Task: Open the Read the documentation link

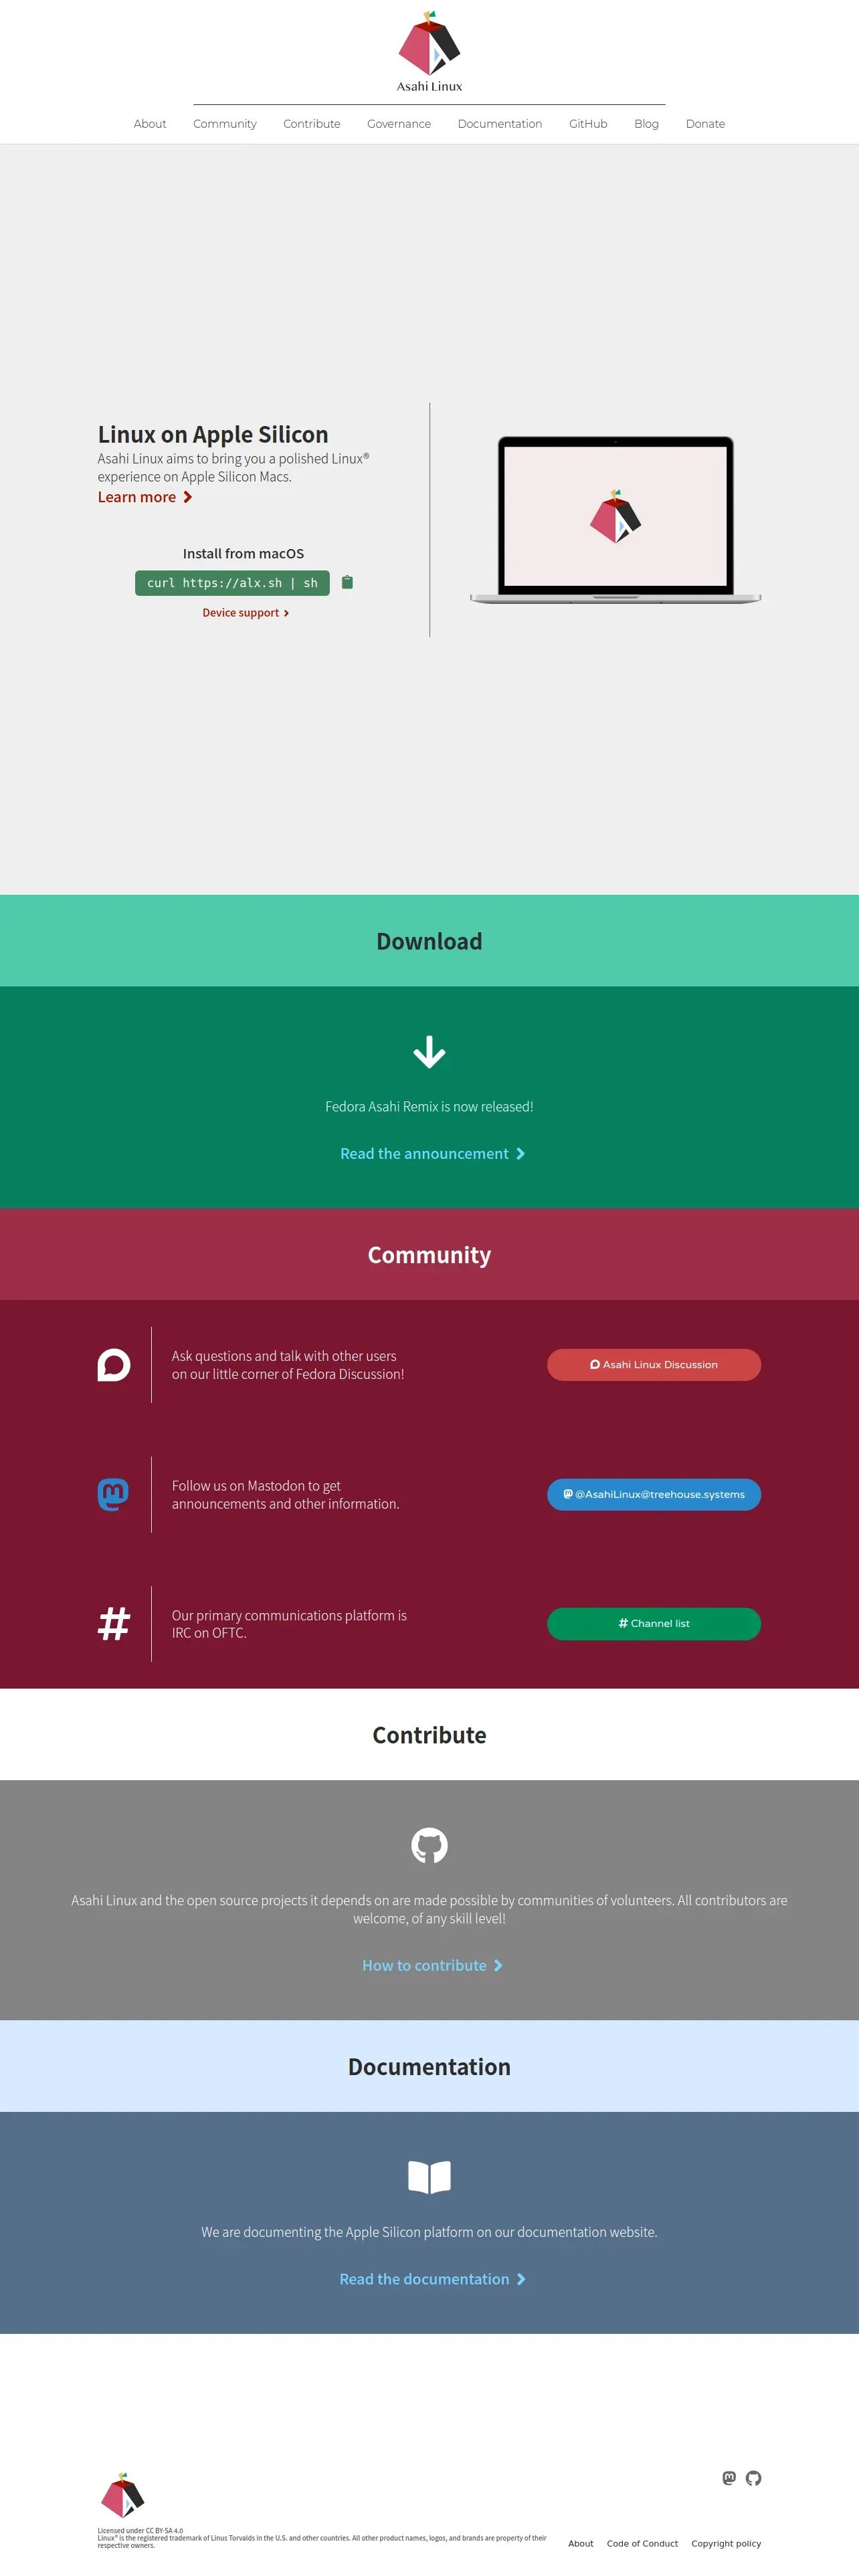Action: (432, 2279)
